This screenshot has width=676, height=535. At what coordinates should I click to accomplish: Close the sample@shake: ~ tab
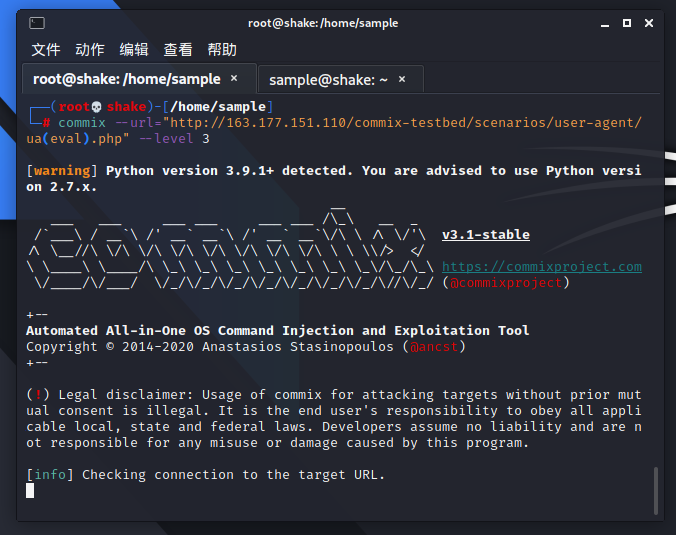point(402,79)
